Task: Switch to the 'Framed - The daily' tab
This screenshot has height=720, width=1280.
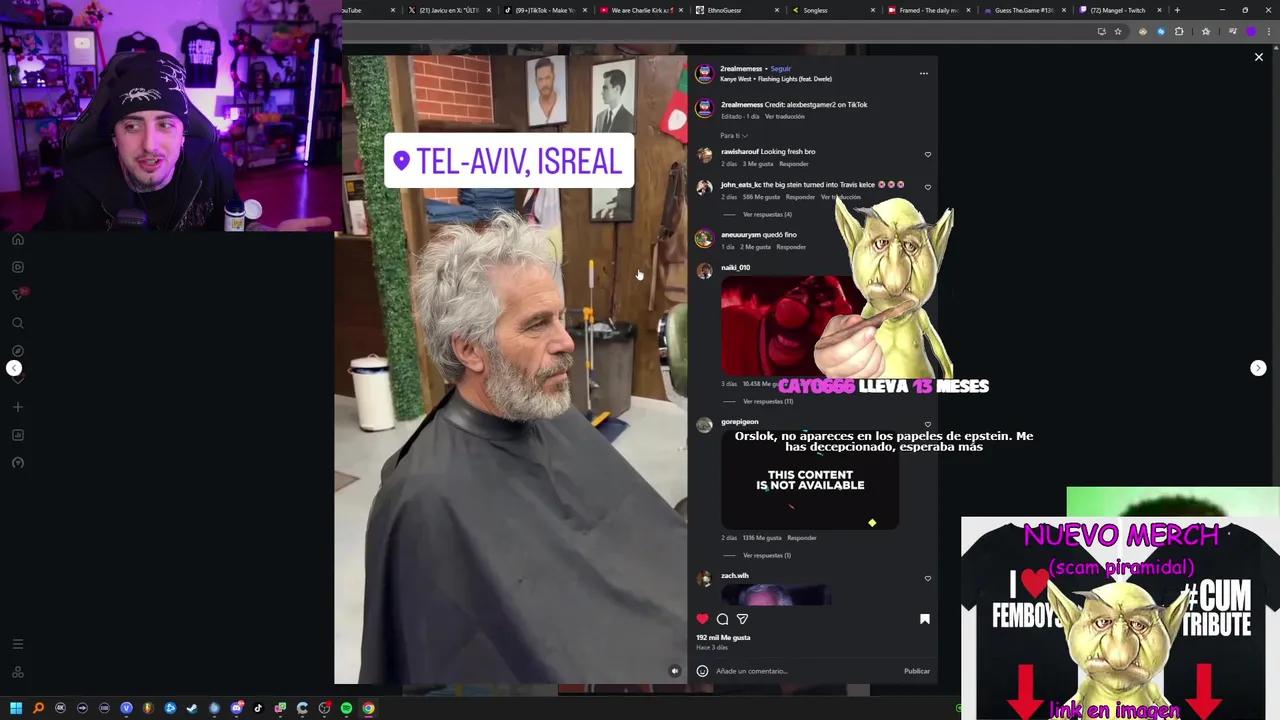Action: (x=927, y=10)
